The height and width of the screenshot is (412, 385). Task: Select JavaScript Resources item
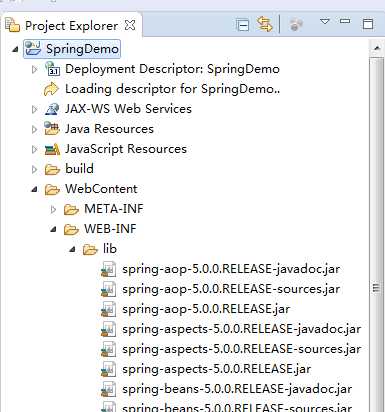tap(126, 149)
